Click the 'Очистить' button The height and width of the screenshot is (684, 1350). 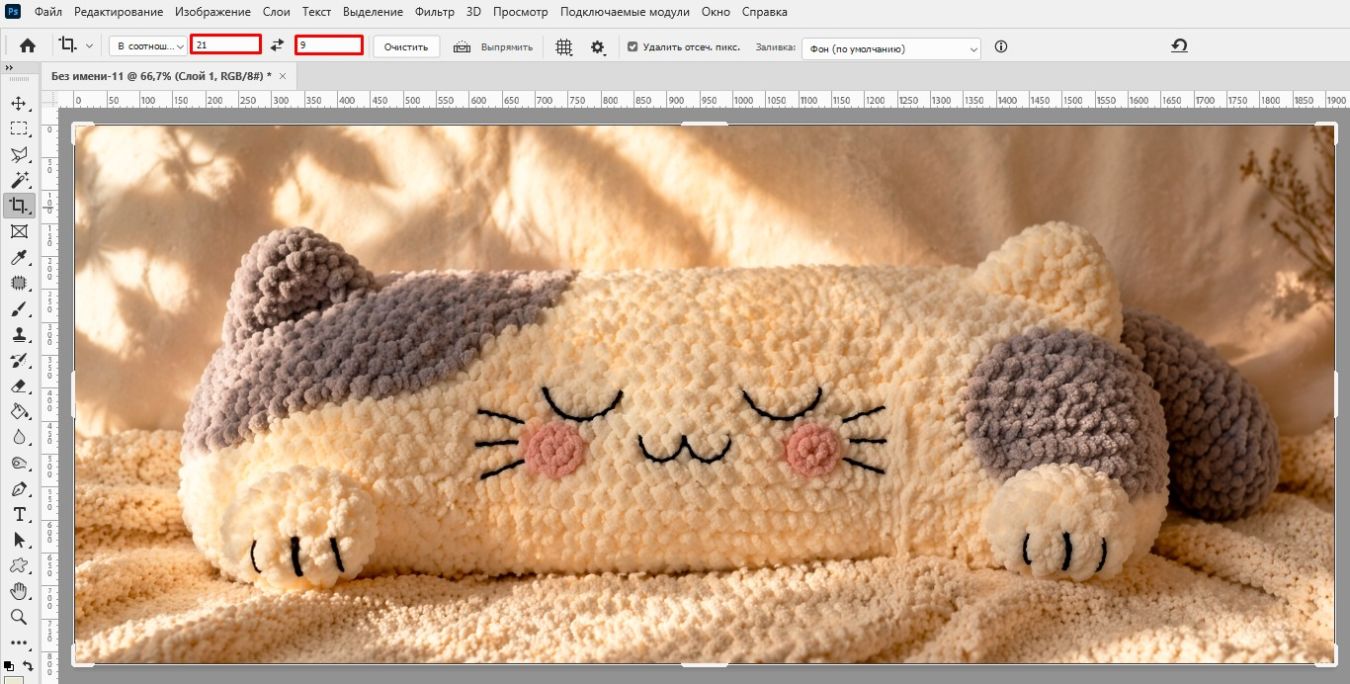click(x=406, y=47)
